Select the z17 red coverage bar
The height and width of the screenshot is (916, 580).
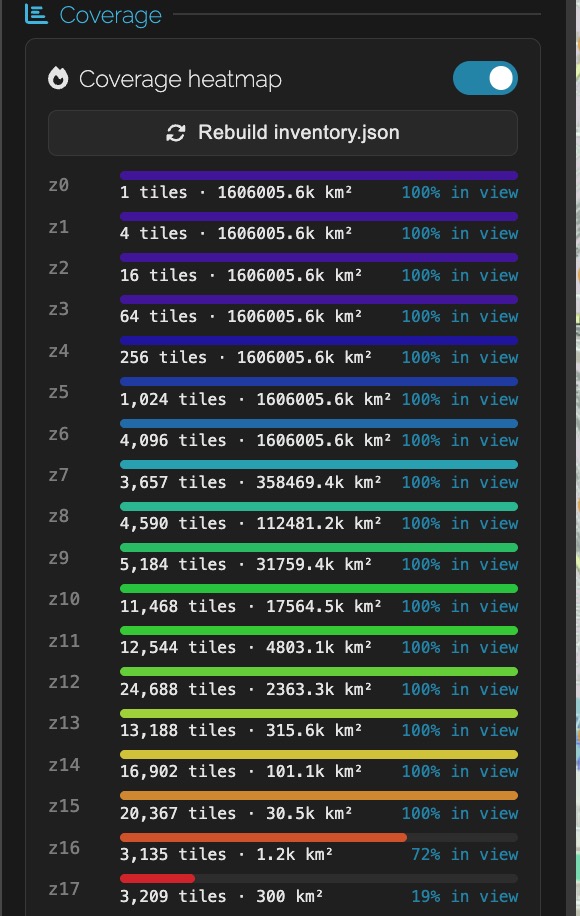tap(157, 878)
